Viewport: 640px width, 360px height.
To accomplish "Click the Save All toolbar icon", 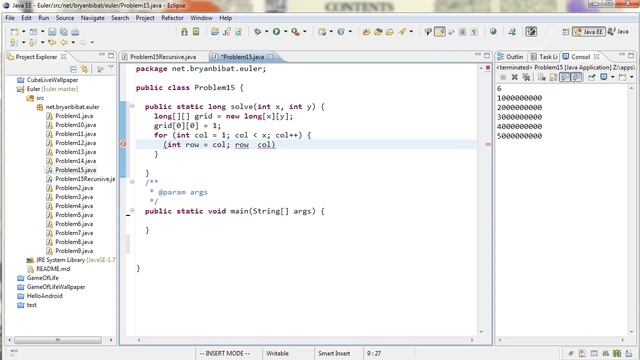I will coord(64,32).
